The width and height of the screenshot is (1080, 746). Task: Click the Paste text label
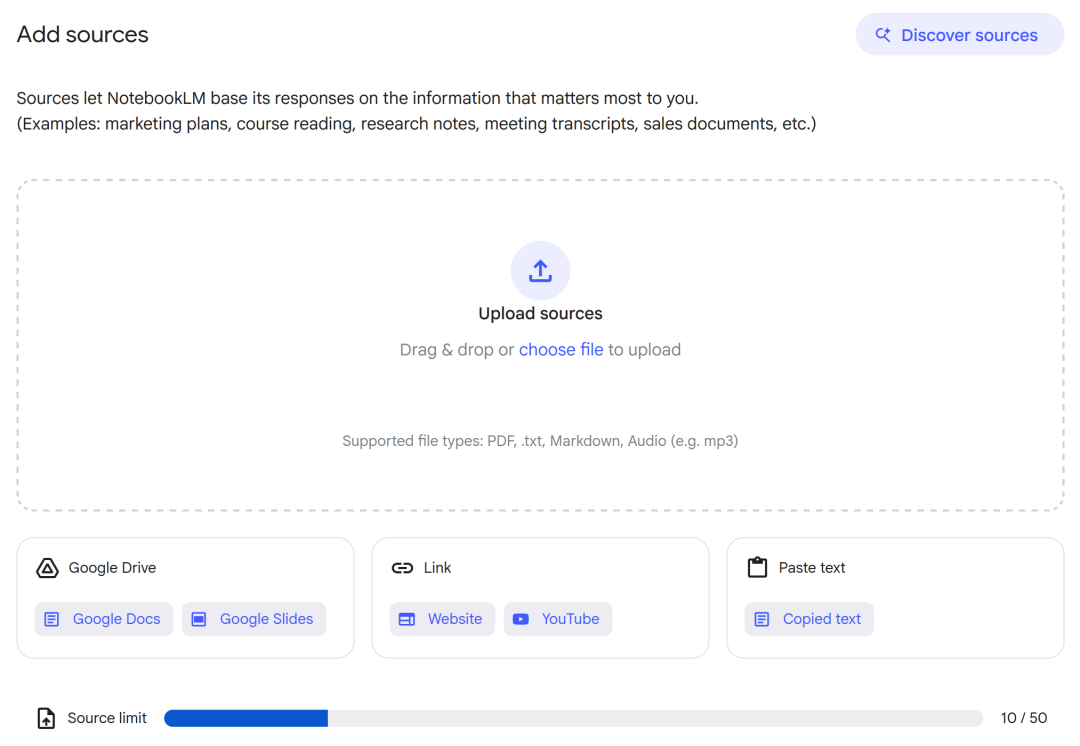coord(811,568)
